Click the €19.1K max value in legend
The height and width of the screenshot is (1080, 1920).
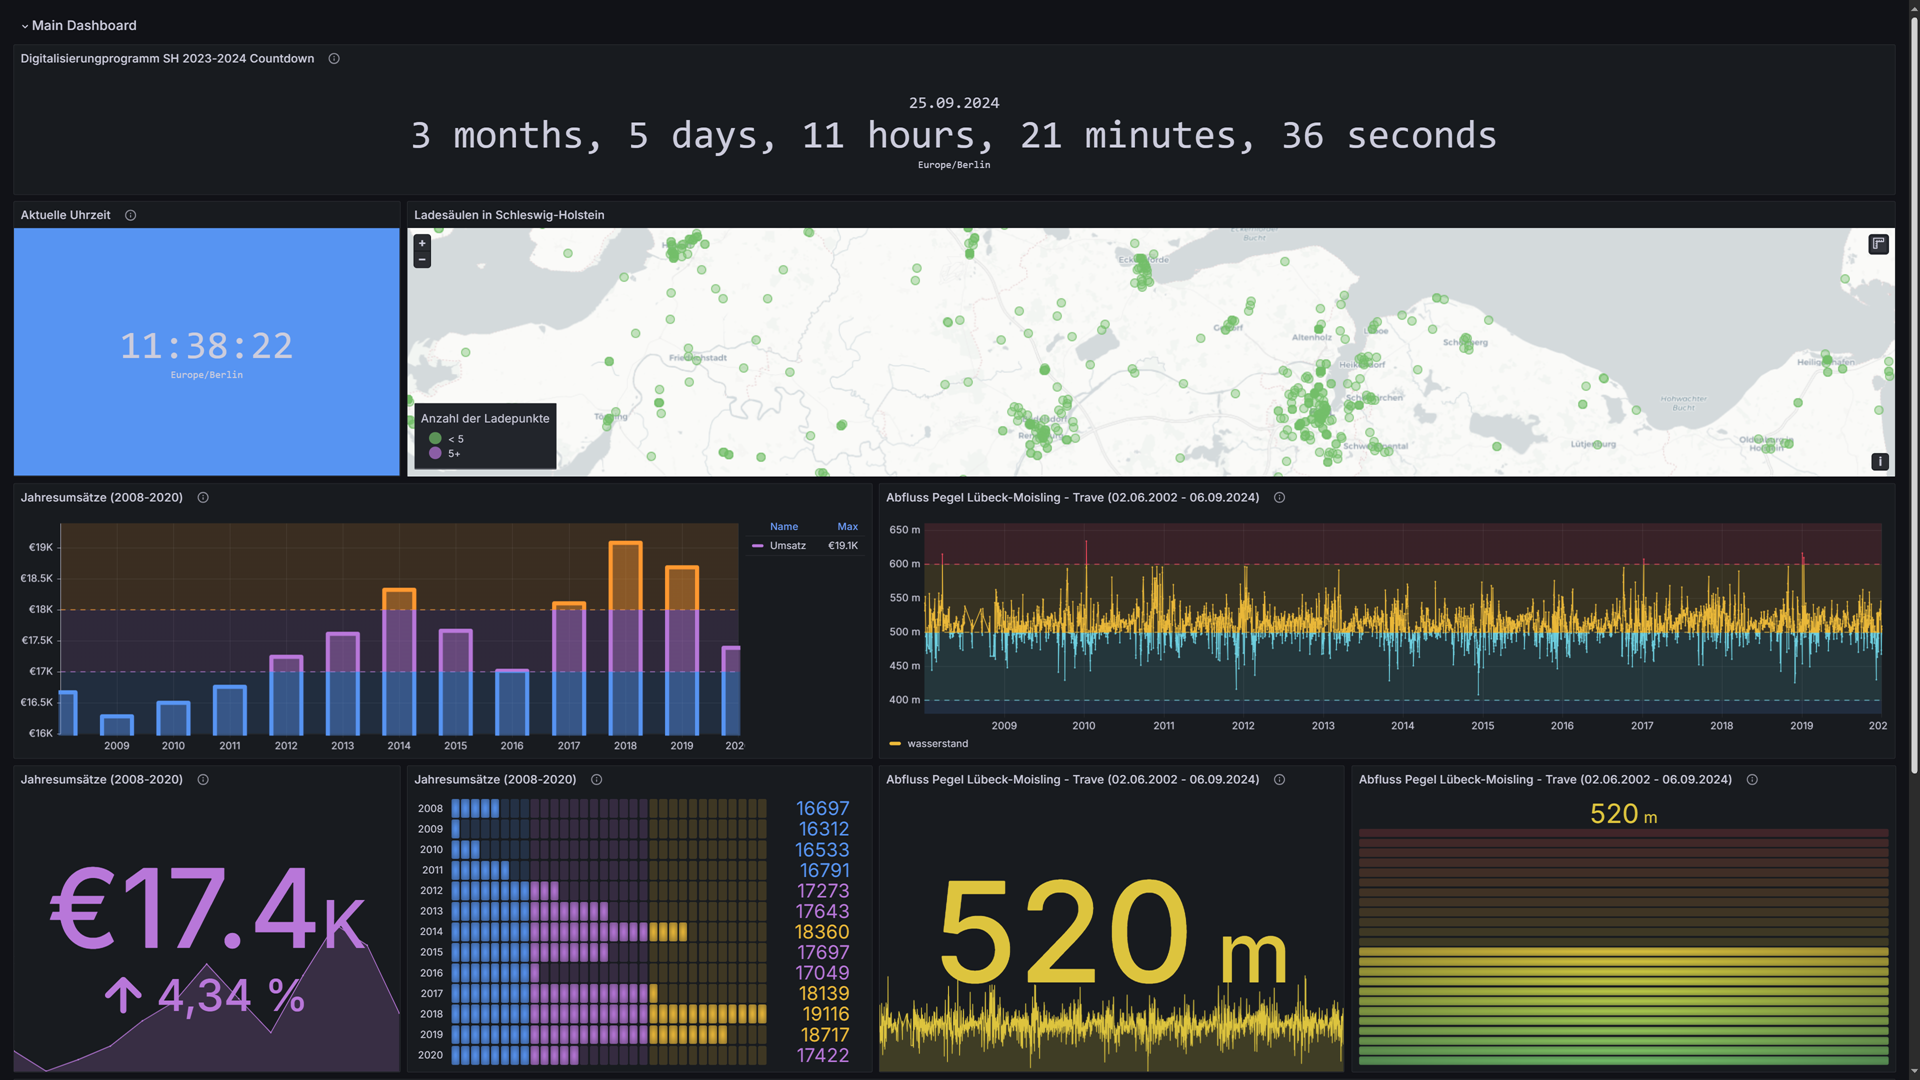pos(843,546)
